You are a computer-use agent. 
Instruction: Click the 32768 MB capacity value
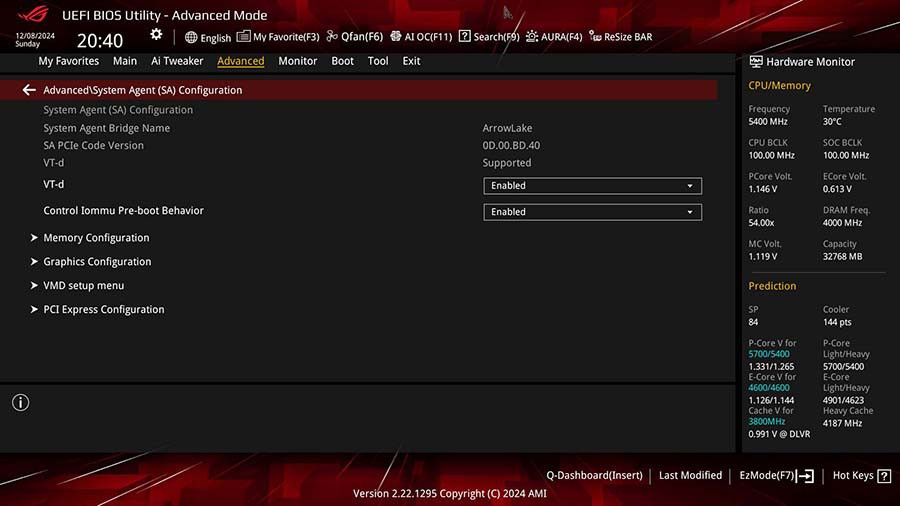843,257
